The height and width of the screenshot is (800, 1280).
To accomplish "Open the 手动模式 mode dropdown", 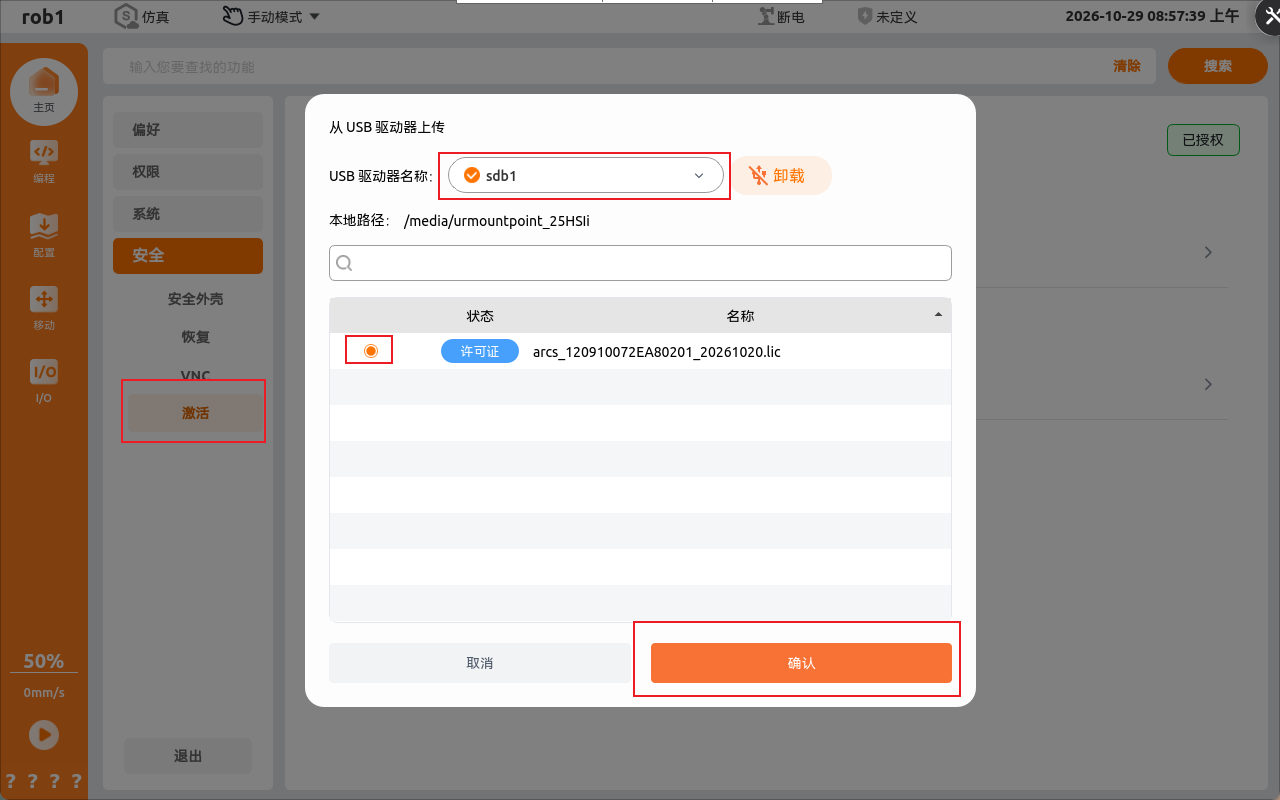I will [x=271, y=16].
